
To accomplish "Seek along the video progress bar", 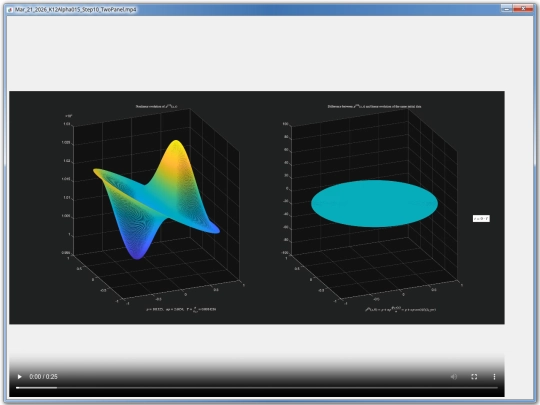I will point(257,387).
